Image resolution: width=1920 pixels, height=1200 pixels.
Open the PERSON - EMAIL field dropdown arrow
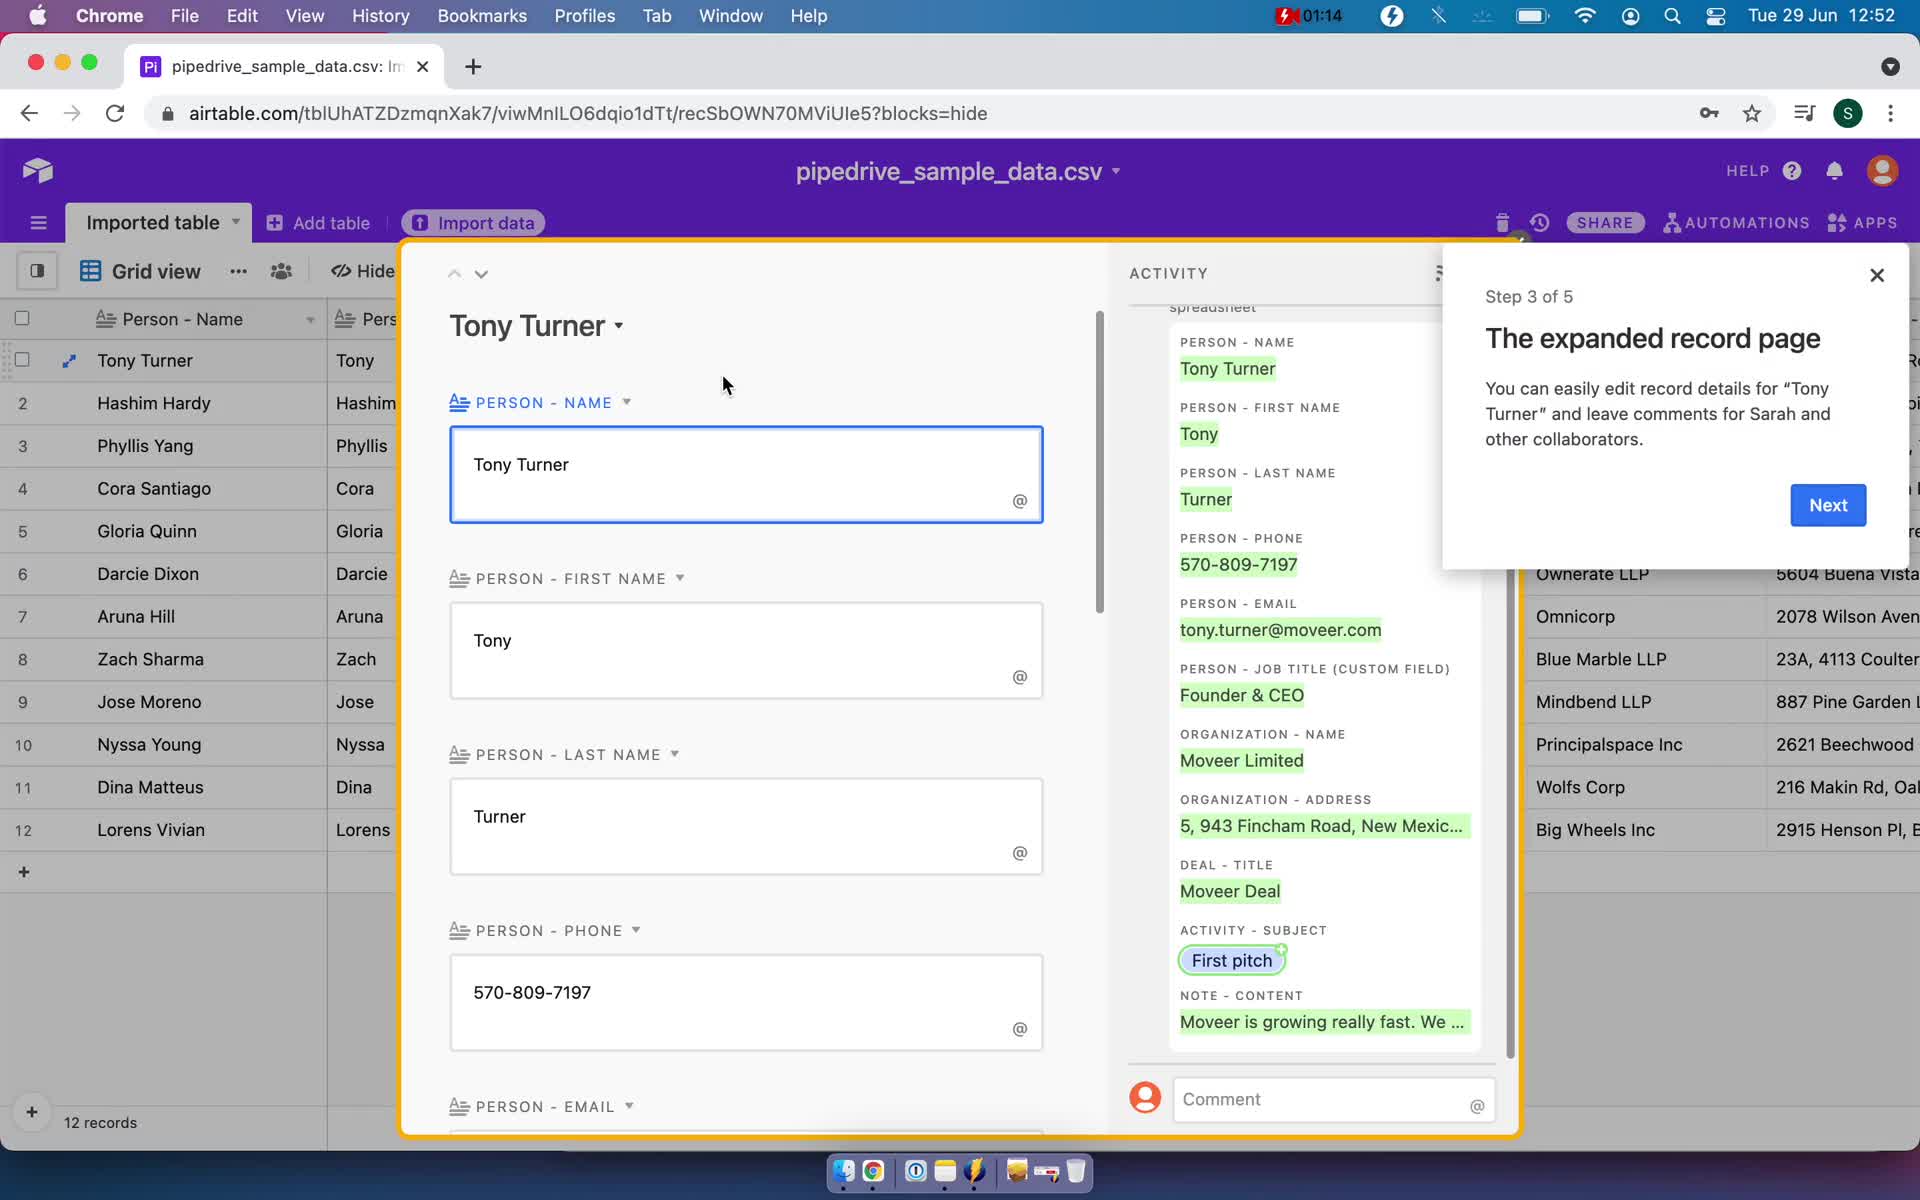tap(629, 1106)
